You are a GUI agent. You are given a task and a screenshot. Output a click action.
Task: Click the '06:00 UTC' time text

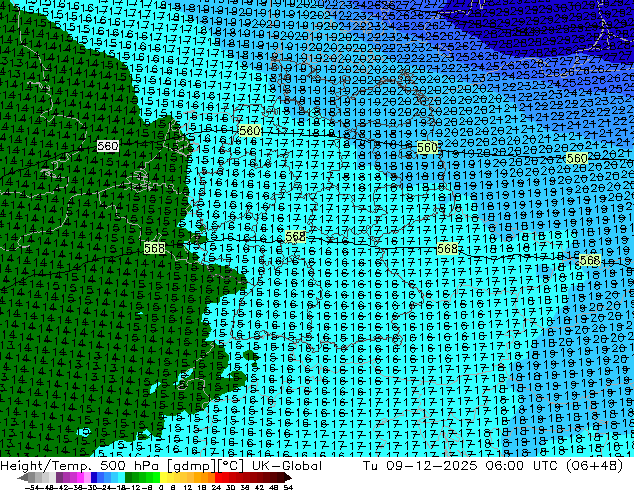[523, 465]
